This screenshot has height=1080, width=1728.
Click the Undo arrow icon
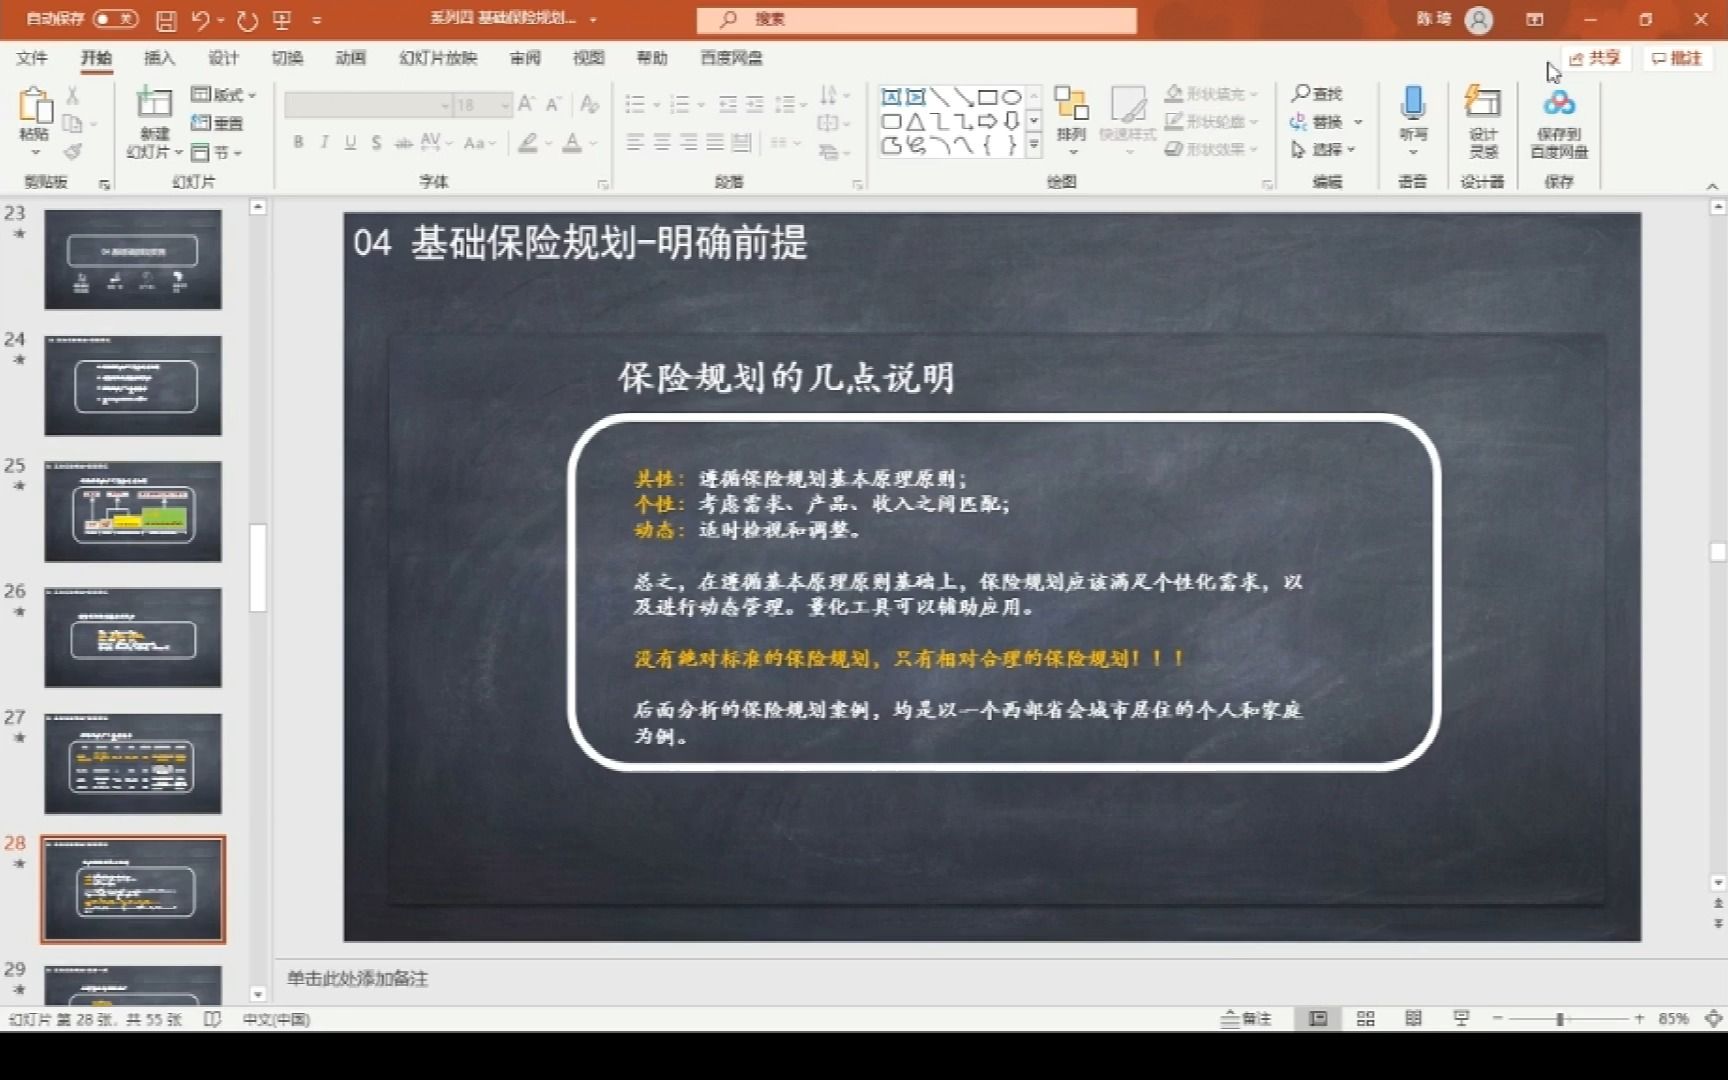200,19
